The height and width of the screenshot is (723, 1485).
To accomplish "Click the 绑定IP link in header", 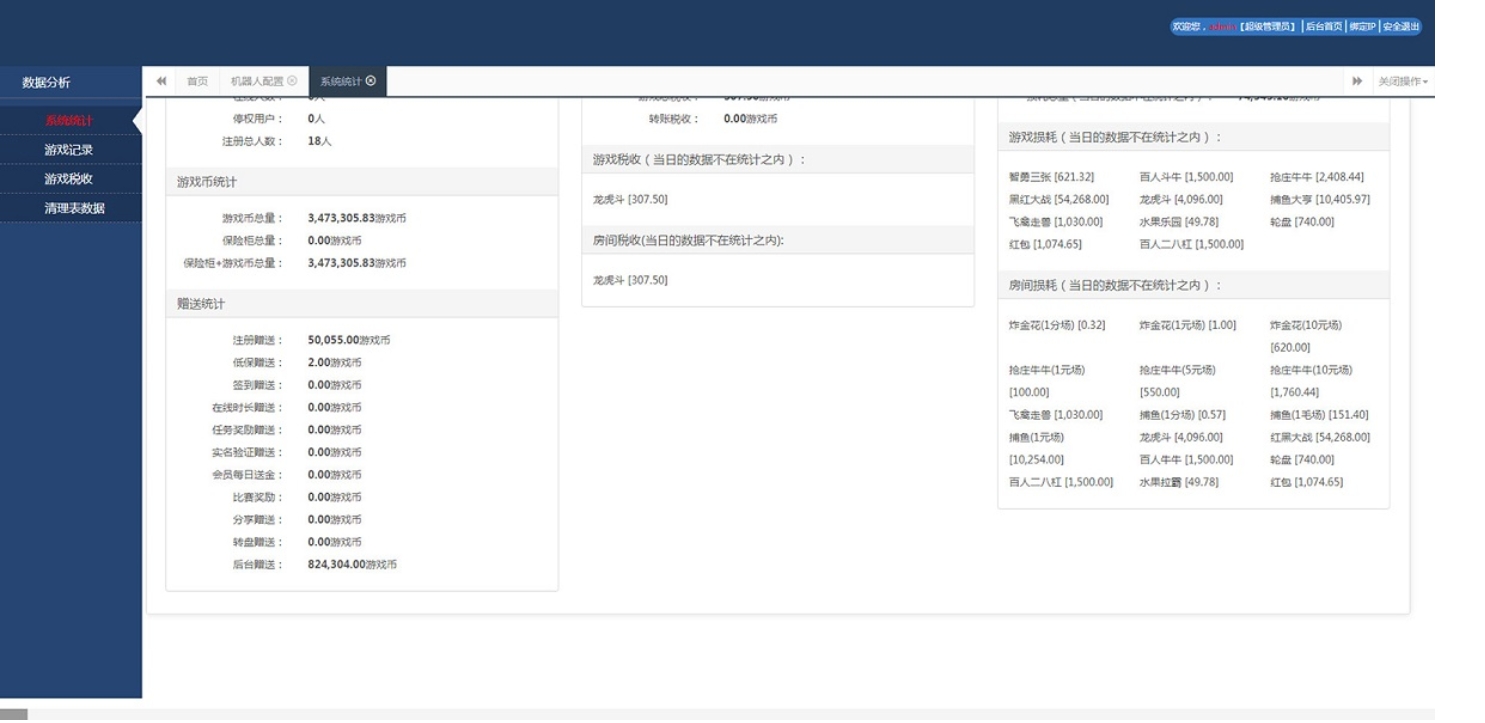I will [x=1361, y=27].
